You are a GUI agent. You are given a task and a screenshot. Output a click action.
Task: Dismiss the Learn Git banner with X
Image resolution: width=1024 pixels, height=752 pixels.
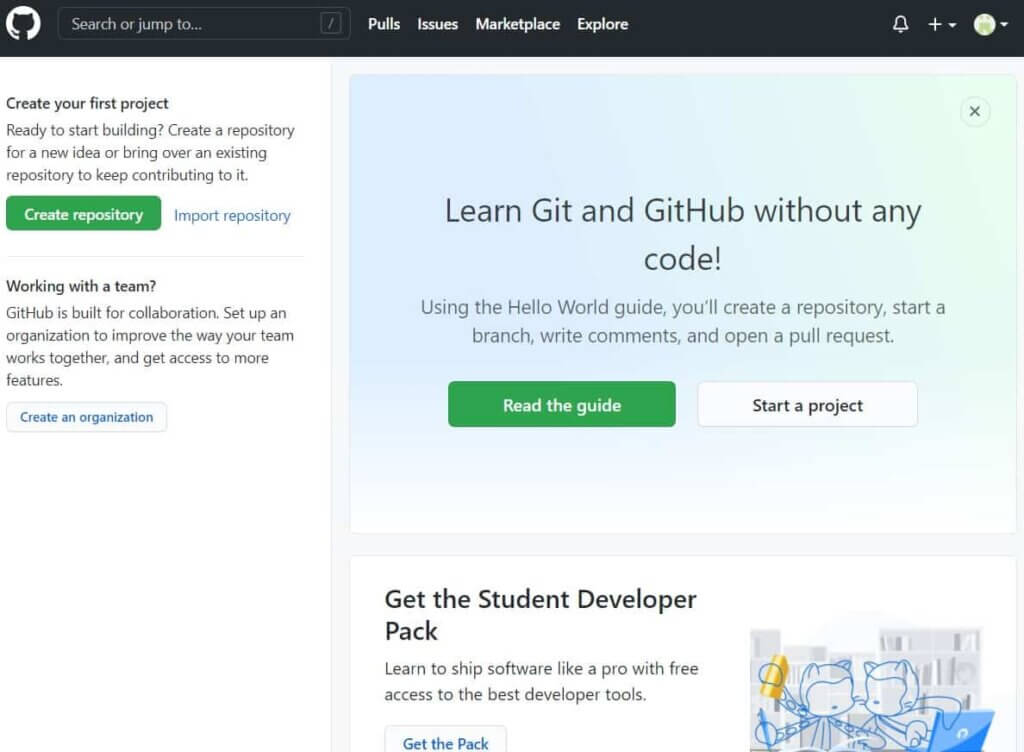974,112
